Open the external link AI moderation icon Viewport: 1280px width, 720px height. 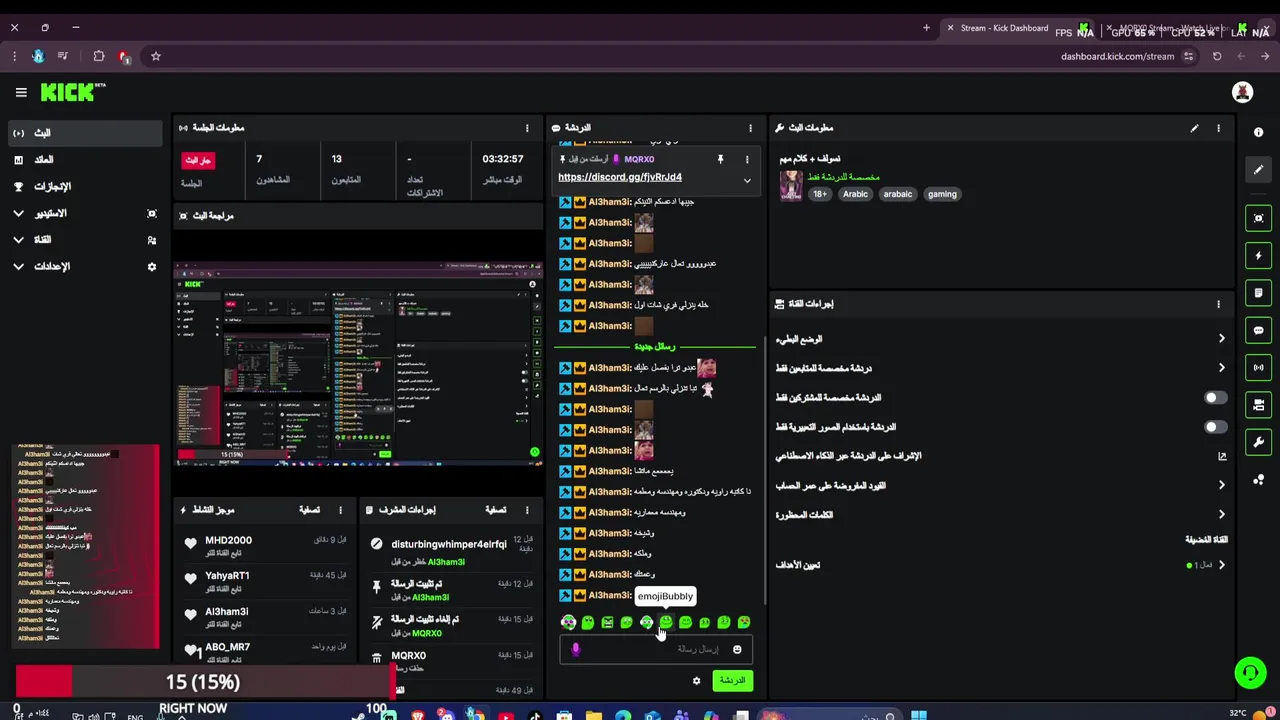point(1221,456)
